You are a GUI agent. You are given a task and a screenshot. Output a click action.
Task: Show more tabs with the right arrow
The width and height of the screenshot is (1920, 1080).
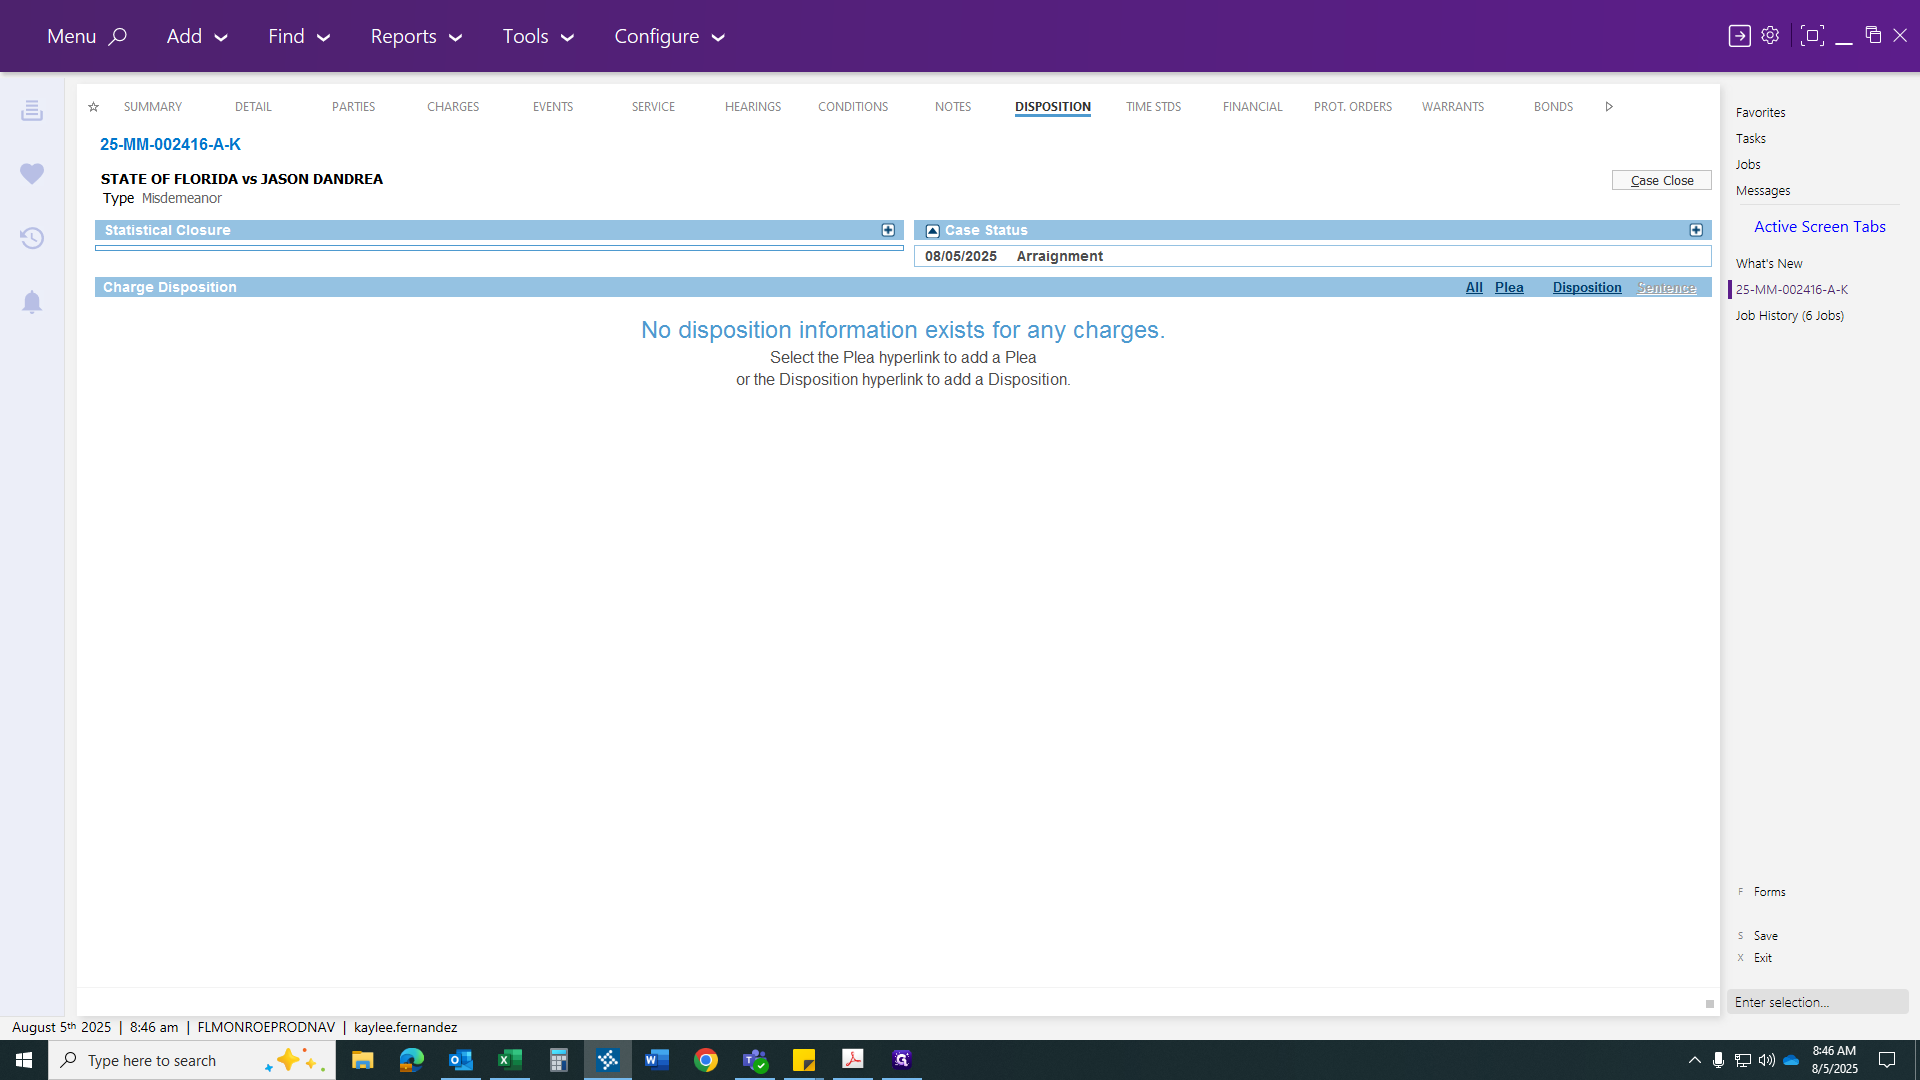click(x=1609, y=107)
